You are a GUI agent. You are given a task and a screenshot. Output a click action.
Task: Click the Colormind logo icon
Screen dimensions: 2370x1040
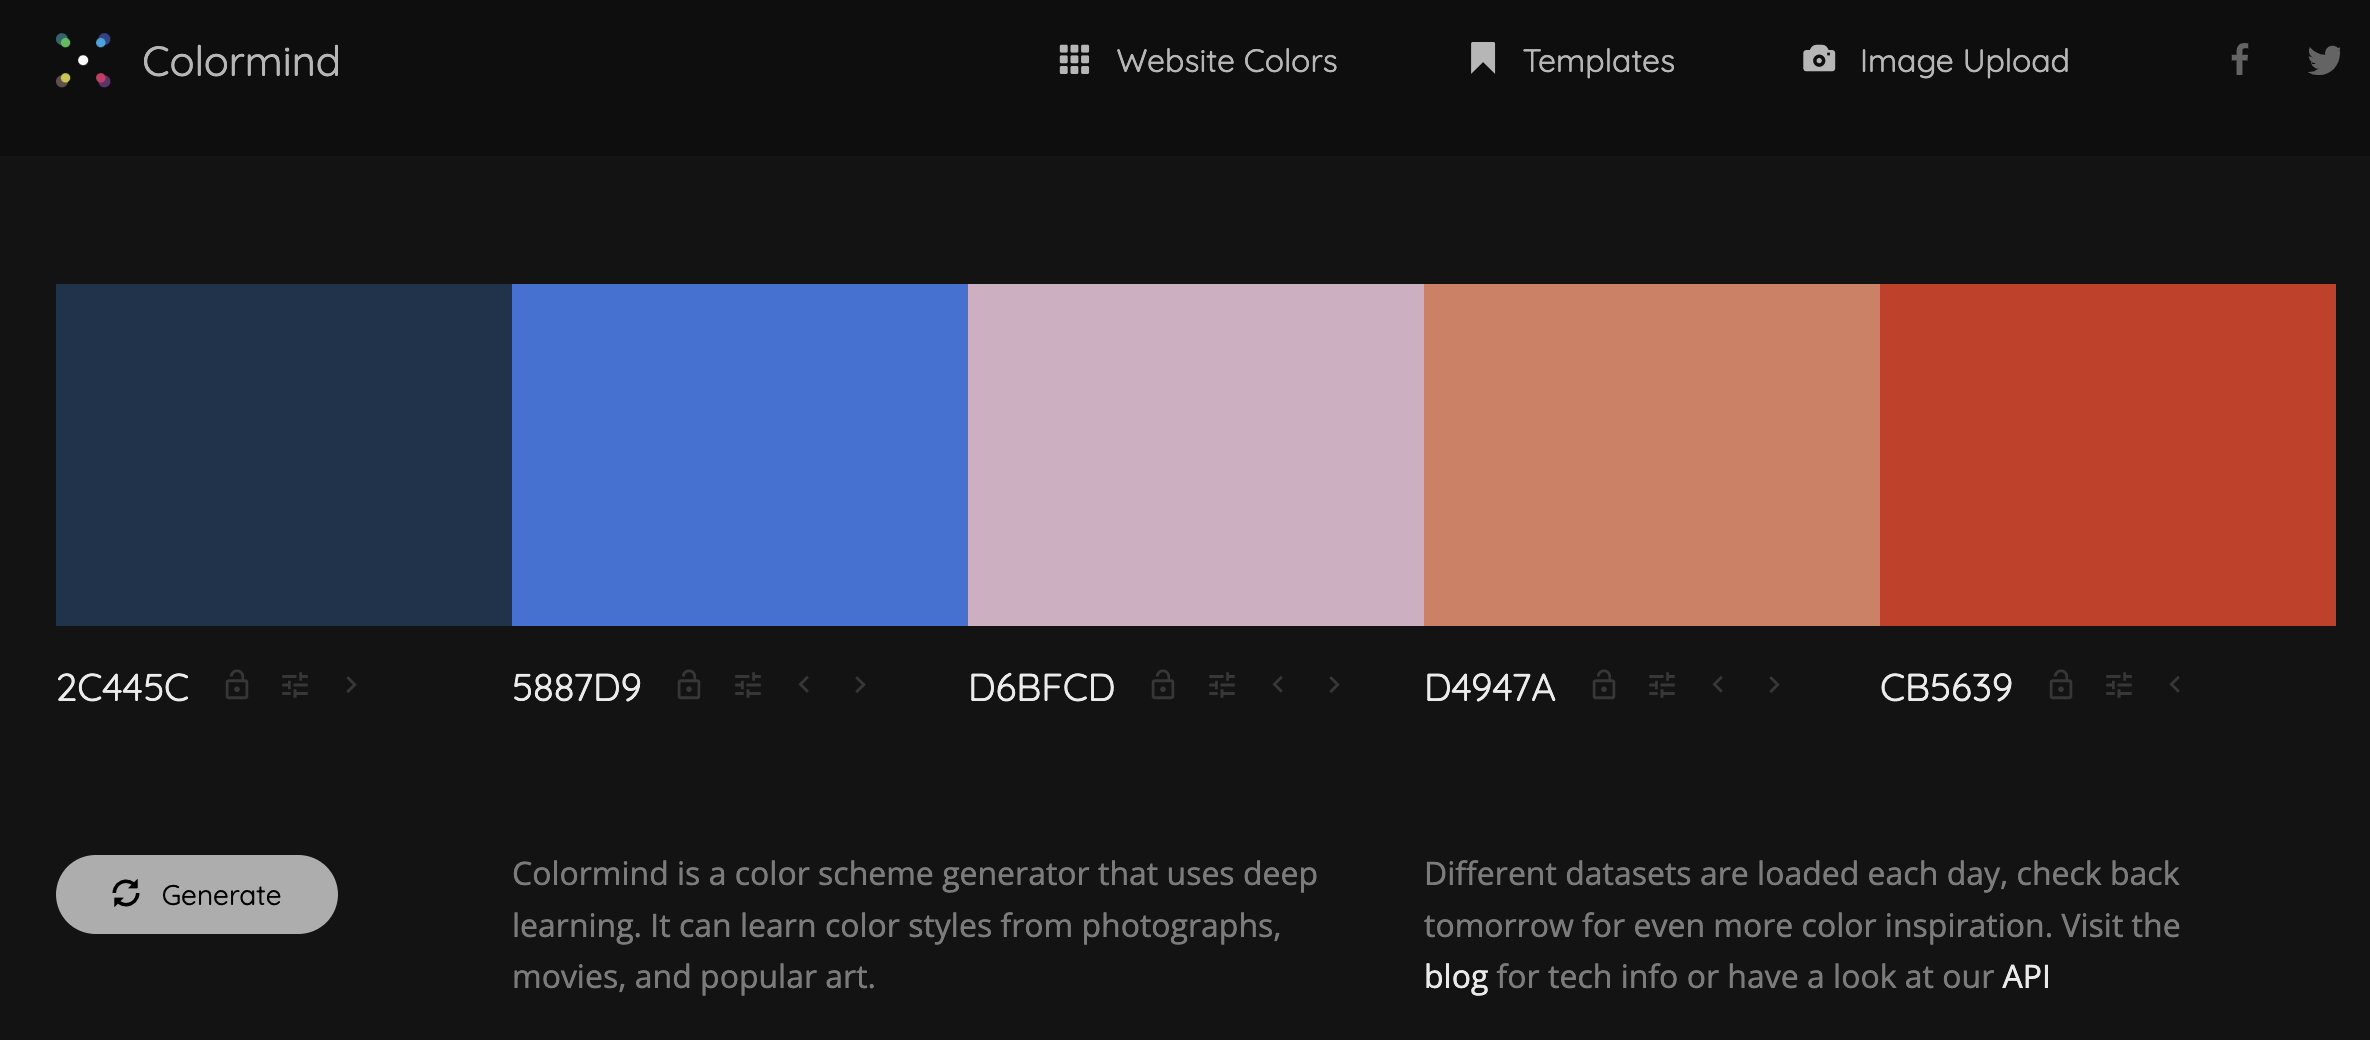coord(83,61)
